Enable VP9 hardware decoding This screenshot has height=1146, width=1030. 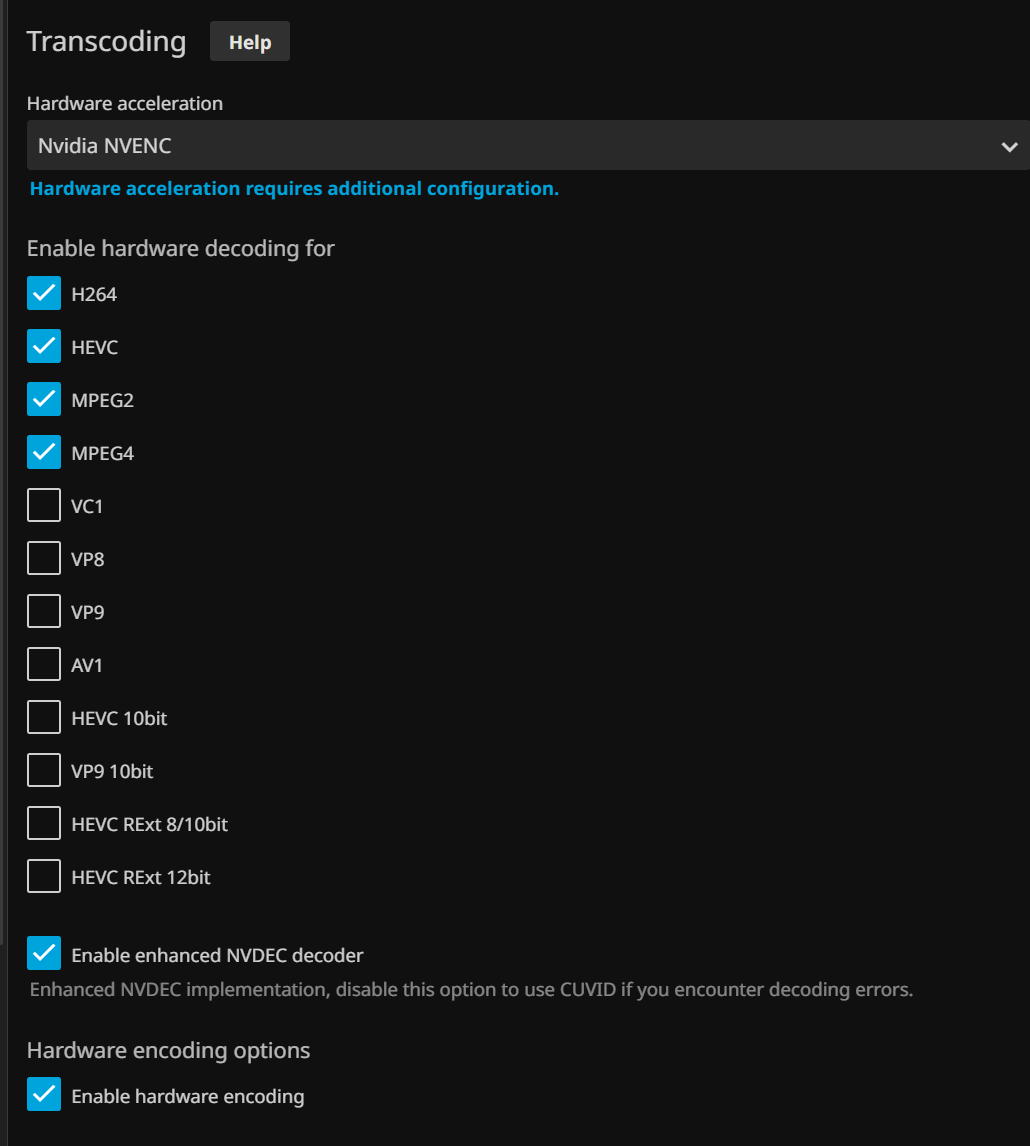point(44,612)
